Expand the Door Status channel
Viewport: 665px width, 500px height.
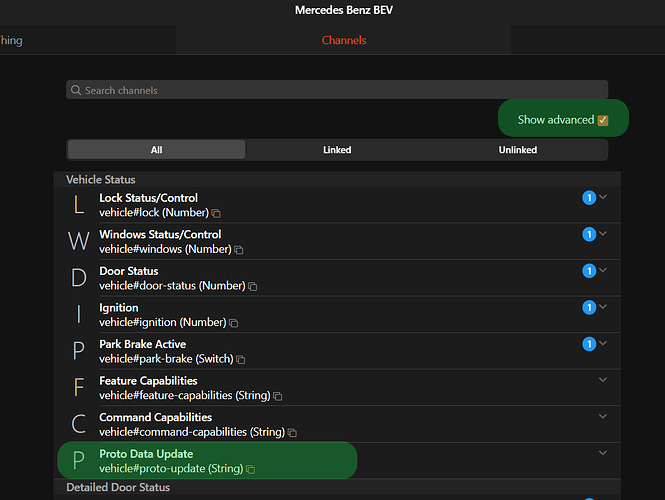point(603,270)
